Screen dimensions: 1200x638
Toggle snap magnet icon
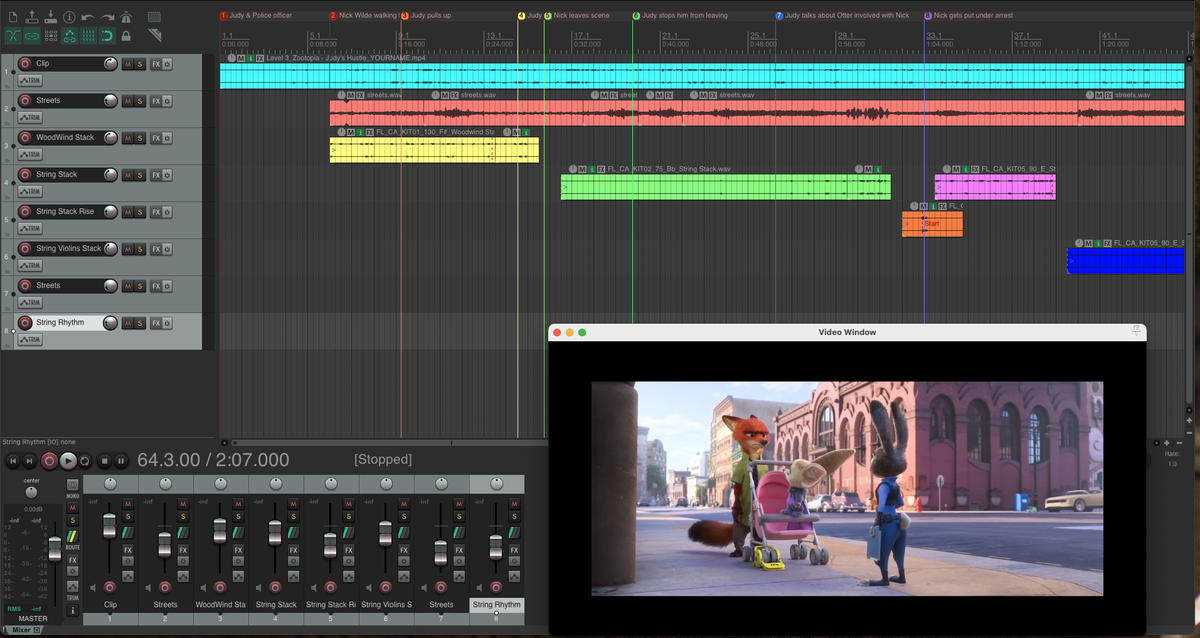point(107,36)
